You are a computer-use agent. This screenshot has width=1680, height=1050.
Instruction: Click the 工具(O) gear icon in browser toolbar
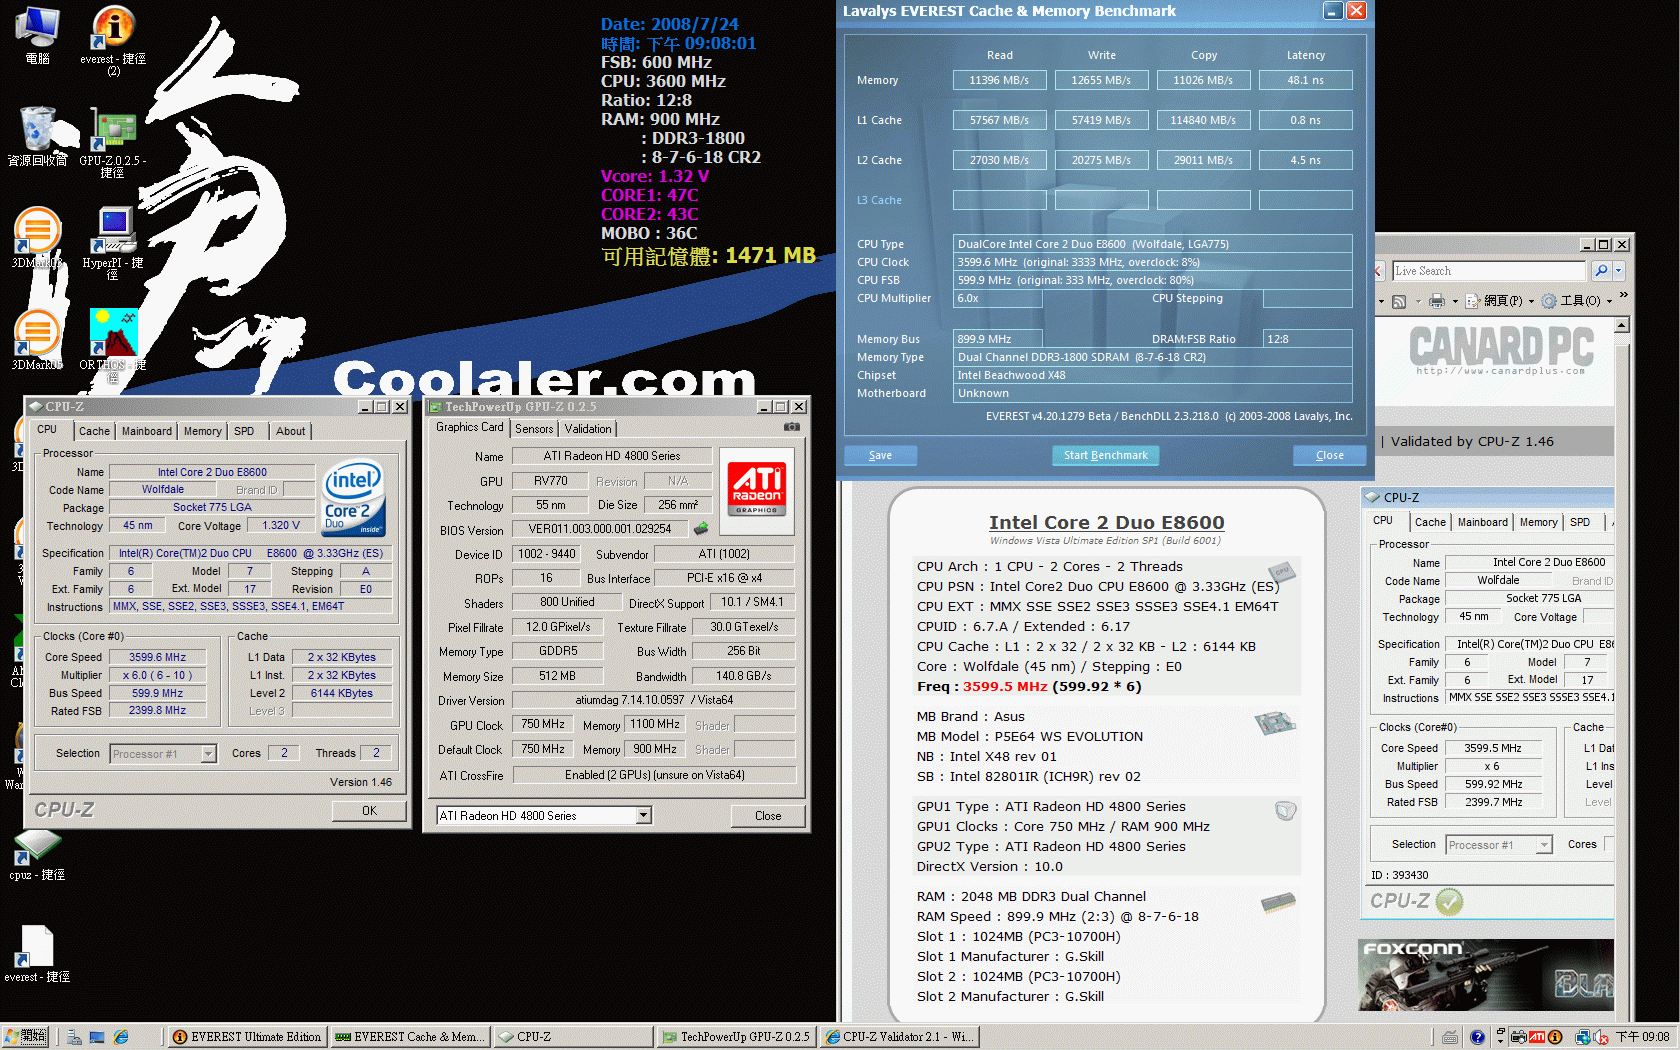1549,301
